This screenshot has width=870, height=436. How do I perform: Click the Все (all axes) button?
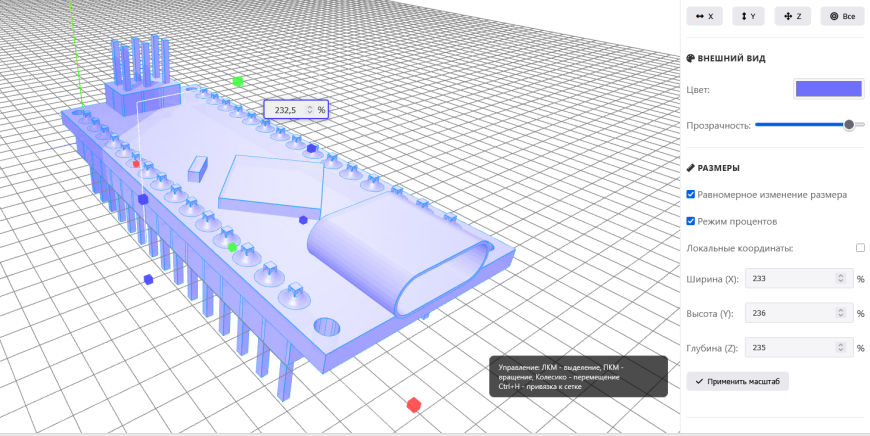point(842,17)
